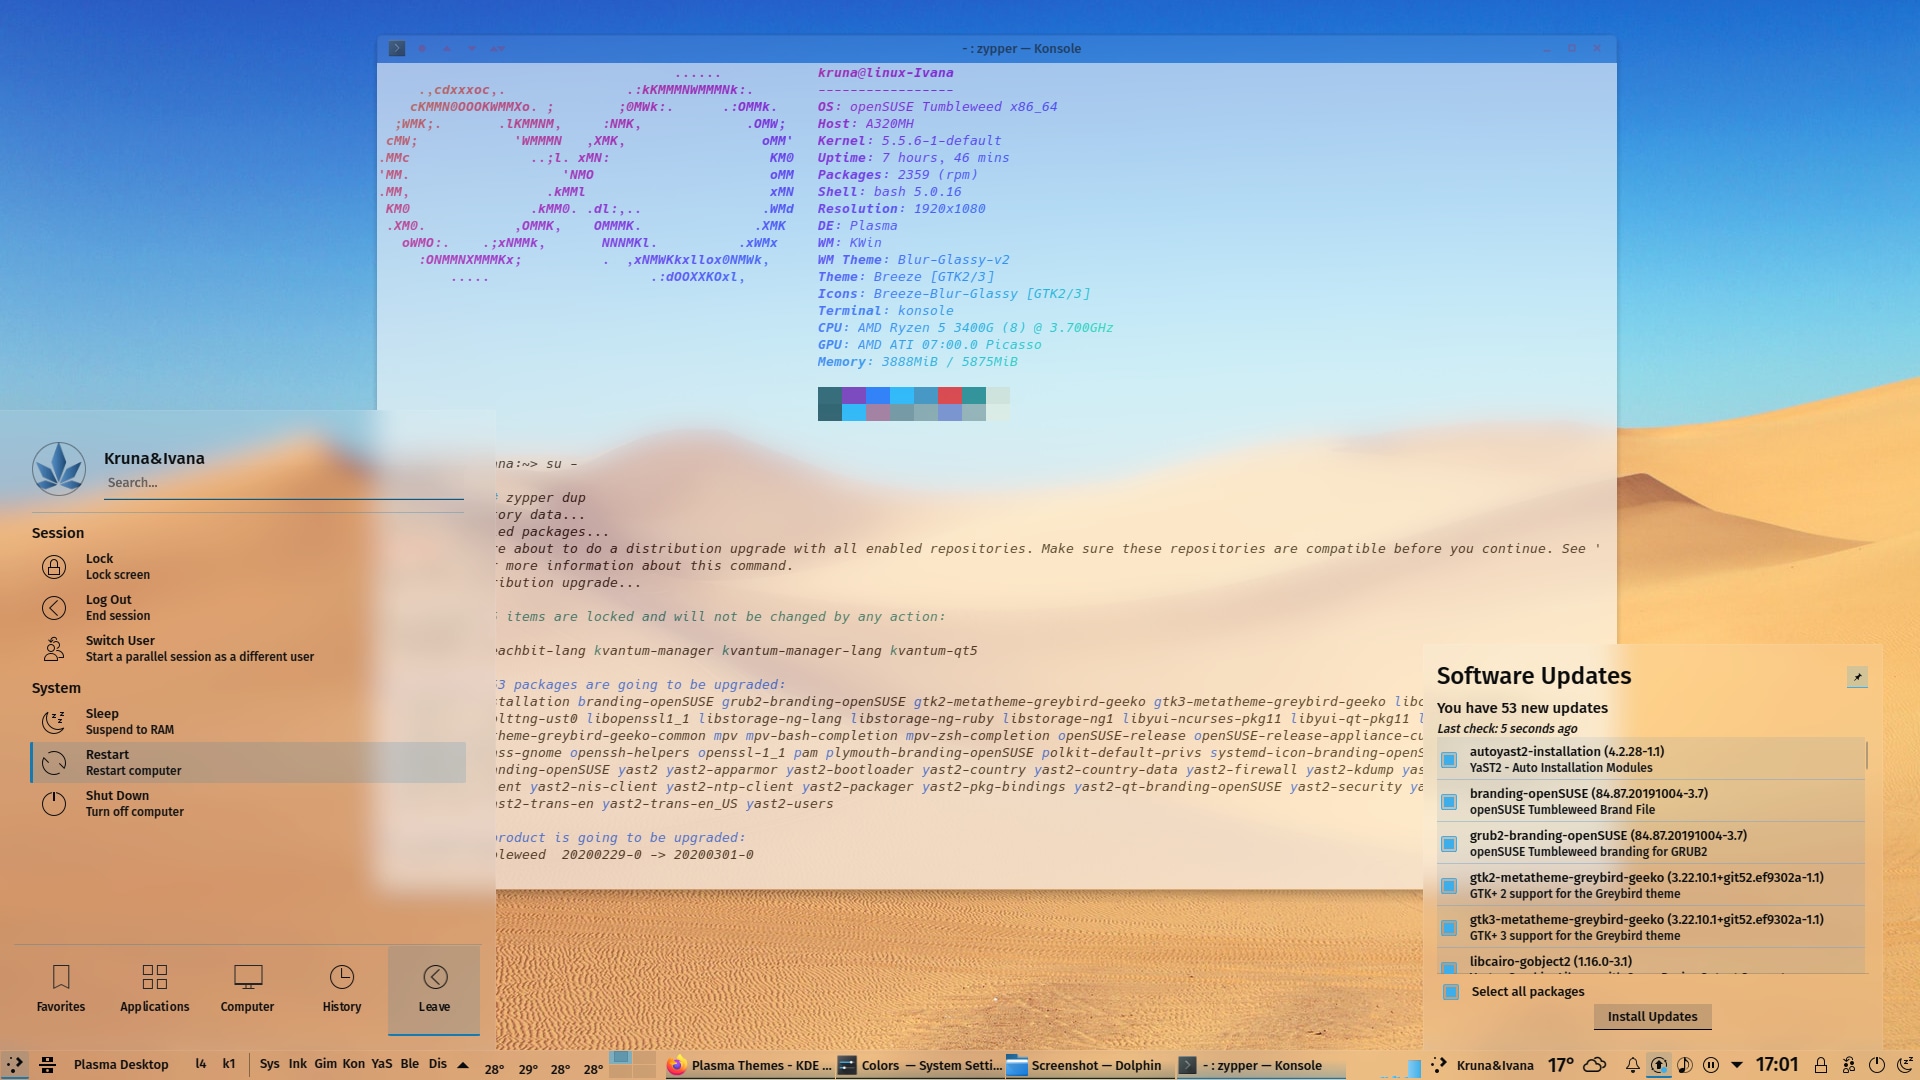
Task: Click the Firefox icon for Plasma Themes
Action: click(676, 1066)
